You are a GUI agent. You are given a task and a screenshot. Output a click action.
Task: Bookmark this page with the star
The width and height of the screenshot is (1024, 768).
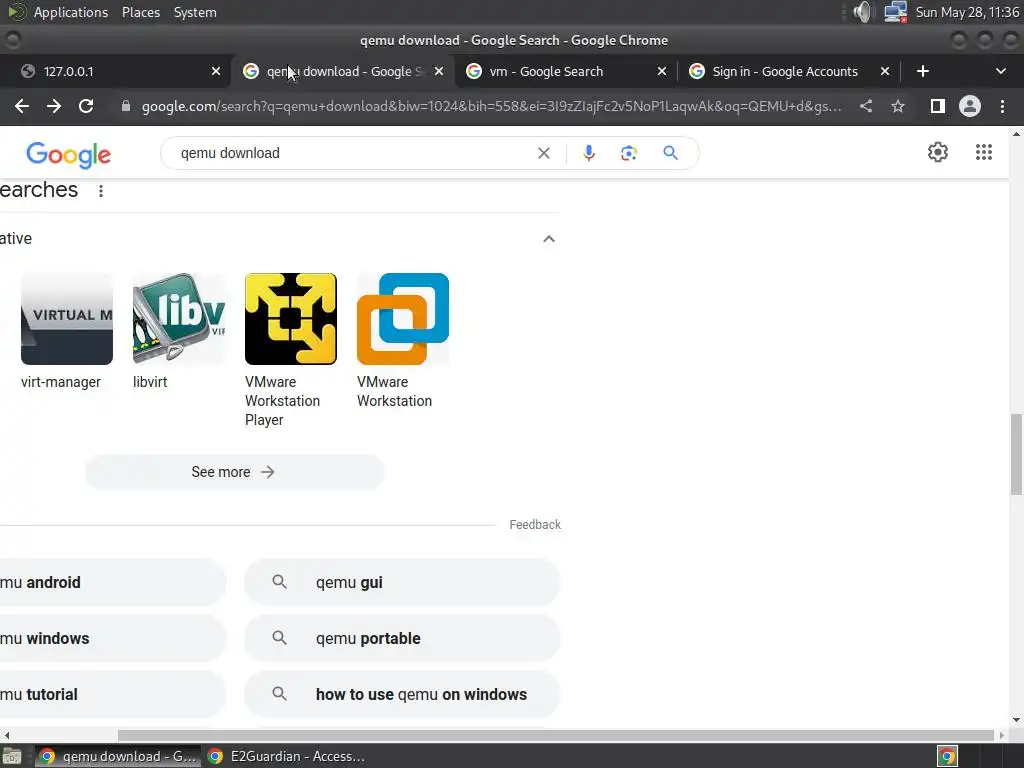898,106
